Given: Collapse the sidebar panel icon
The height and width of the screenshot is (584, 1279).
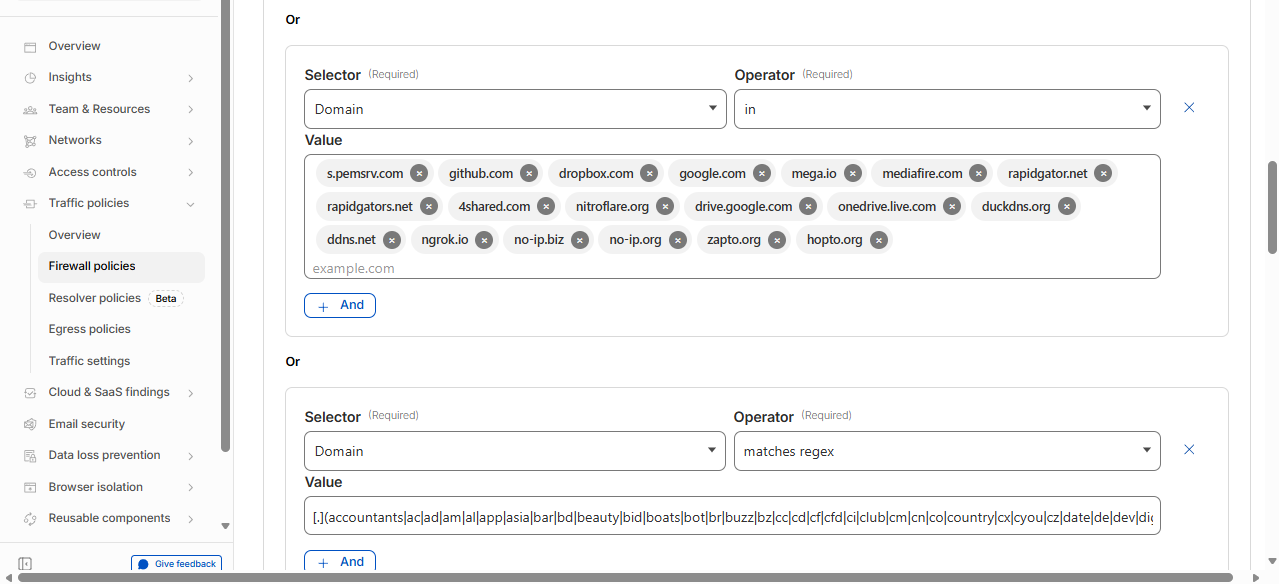Looking at the screenshot, I should pos(26,564).
